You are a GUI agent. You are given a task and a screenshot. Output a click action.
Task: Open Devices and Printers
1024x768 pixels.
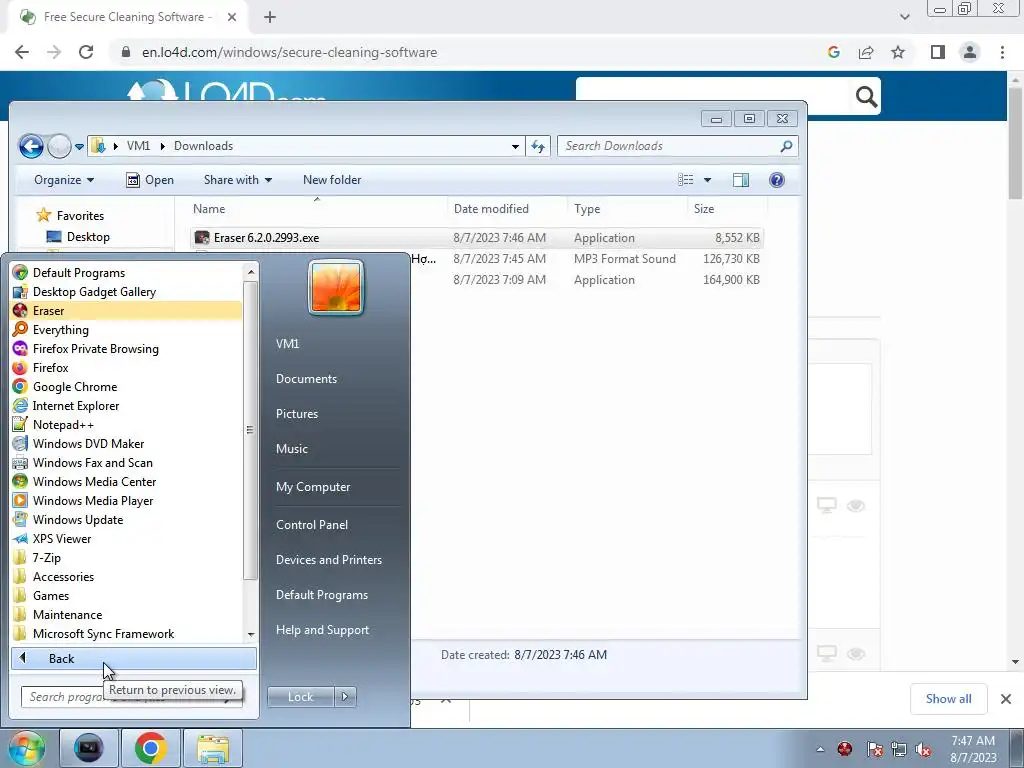click(328, 560)
